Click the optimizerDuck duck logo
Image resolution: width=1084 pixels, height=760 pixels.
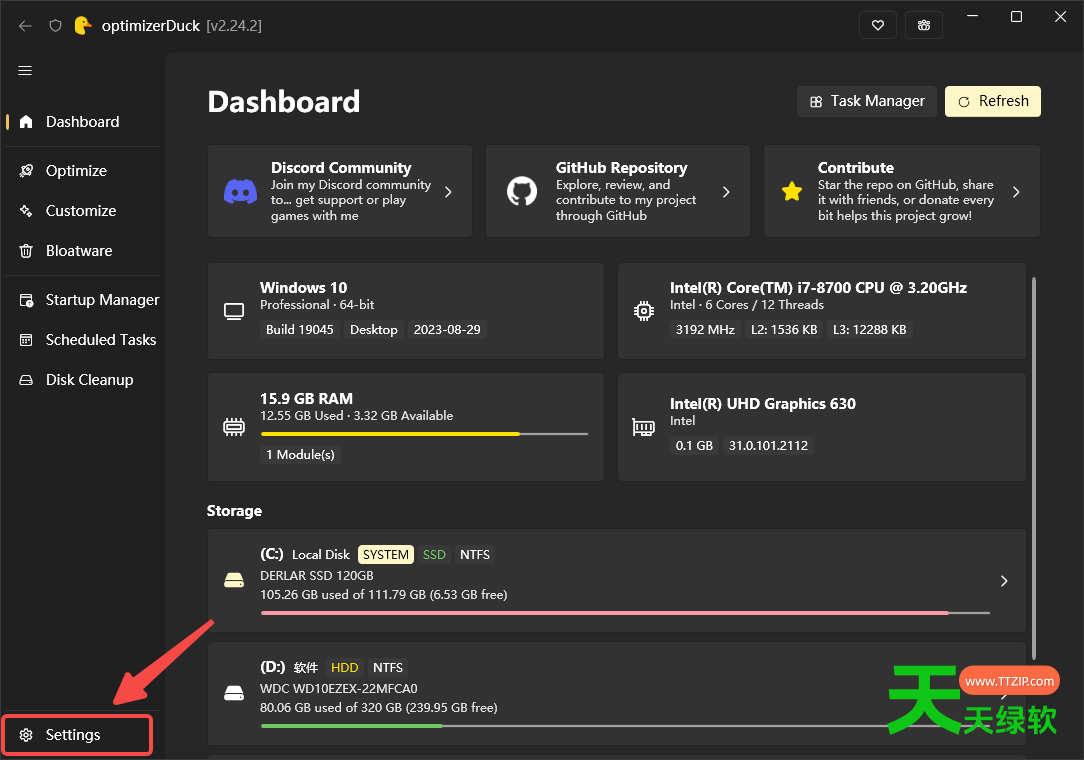tap(83, 26)
